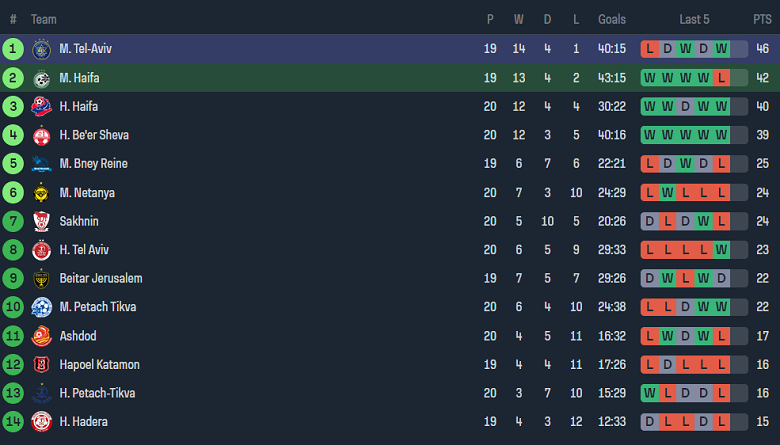Sort the table by PTS column header

762,19
